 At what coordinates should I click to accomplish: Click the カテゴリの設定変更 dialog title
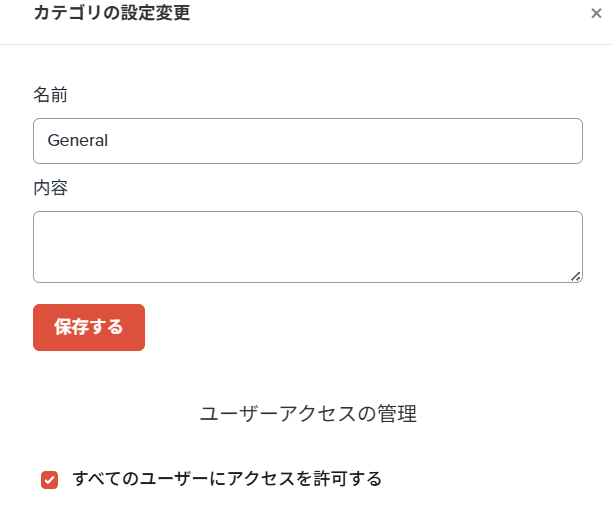point(111,14)
